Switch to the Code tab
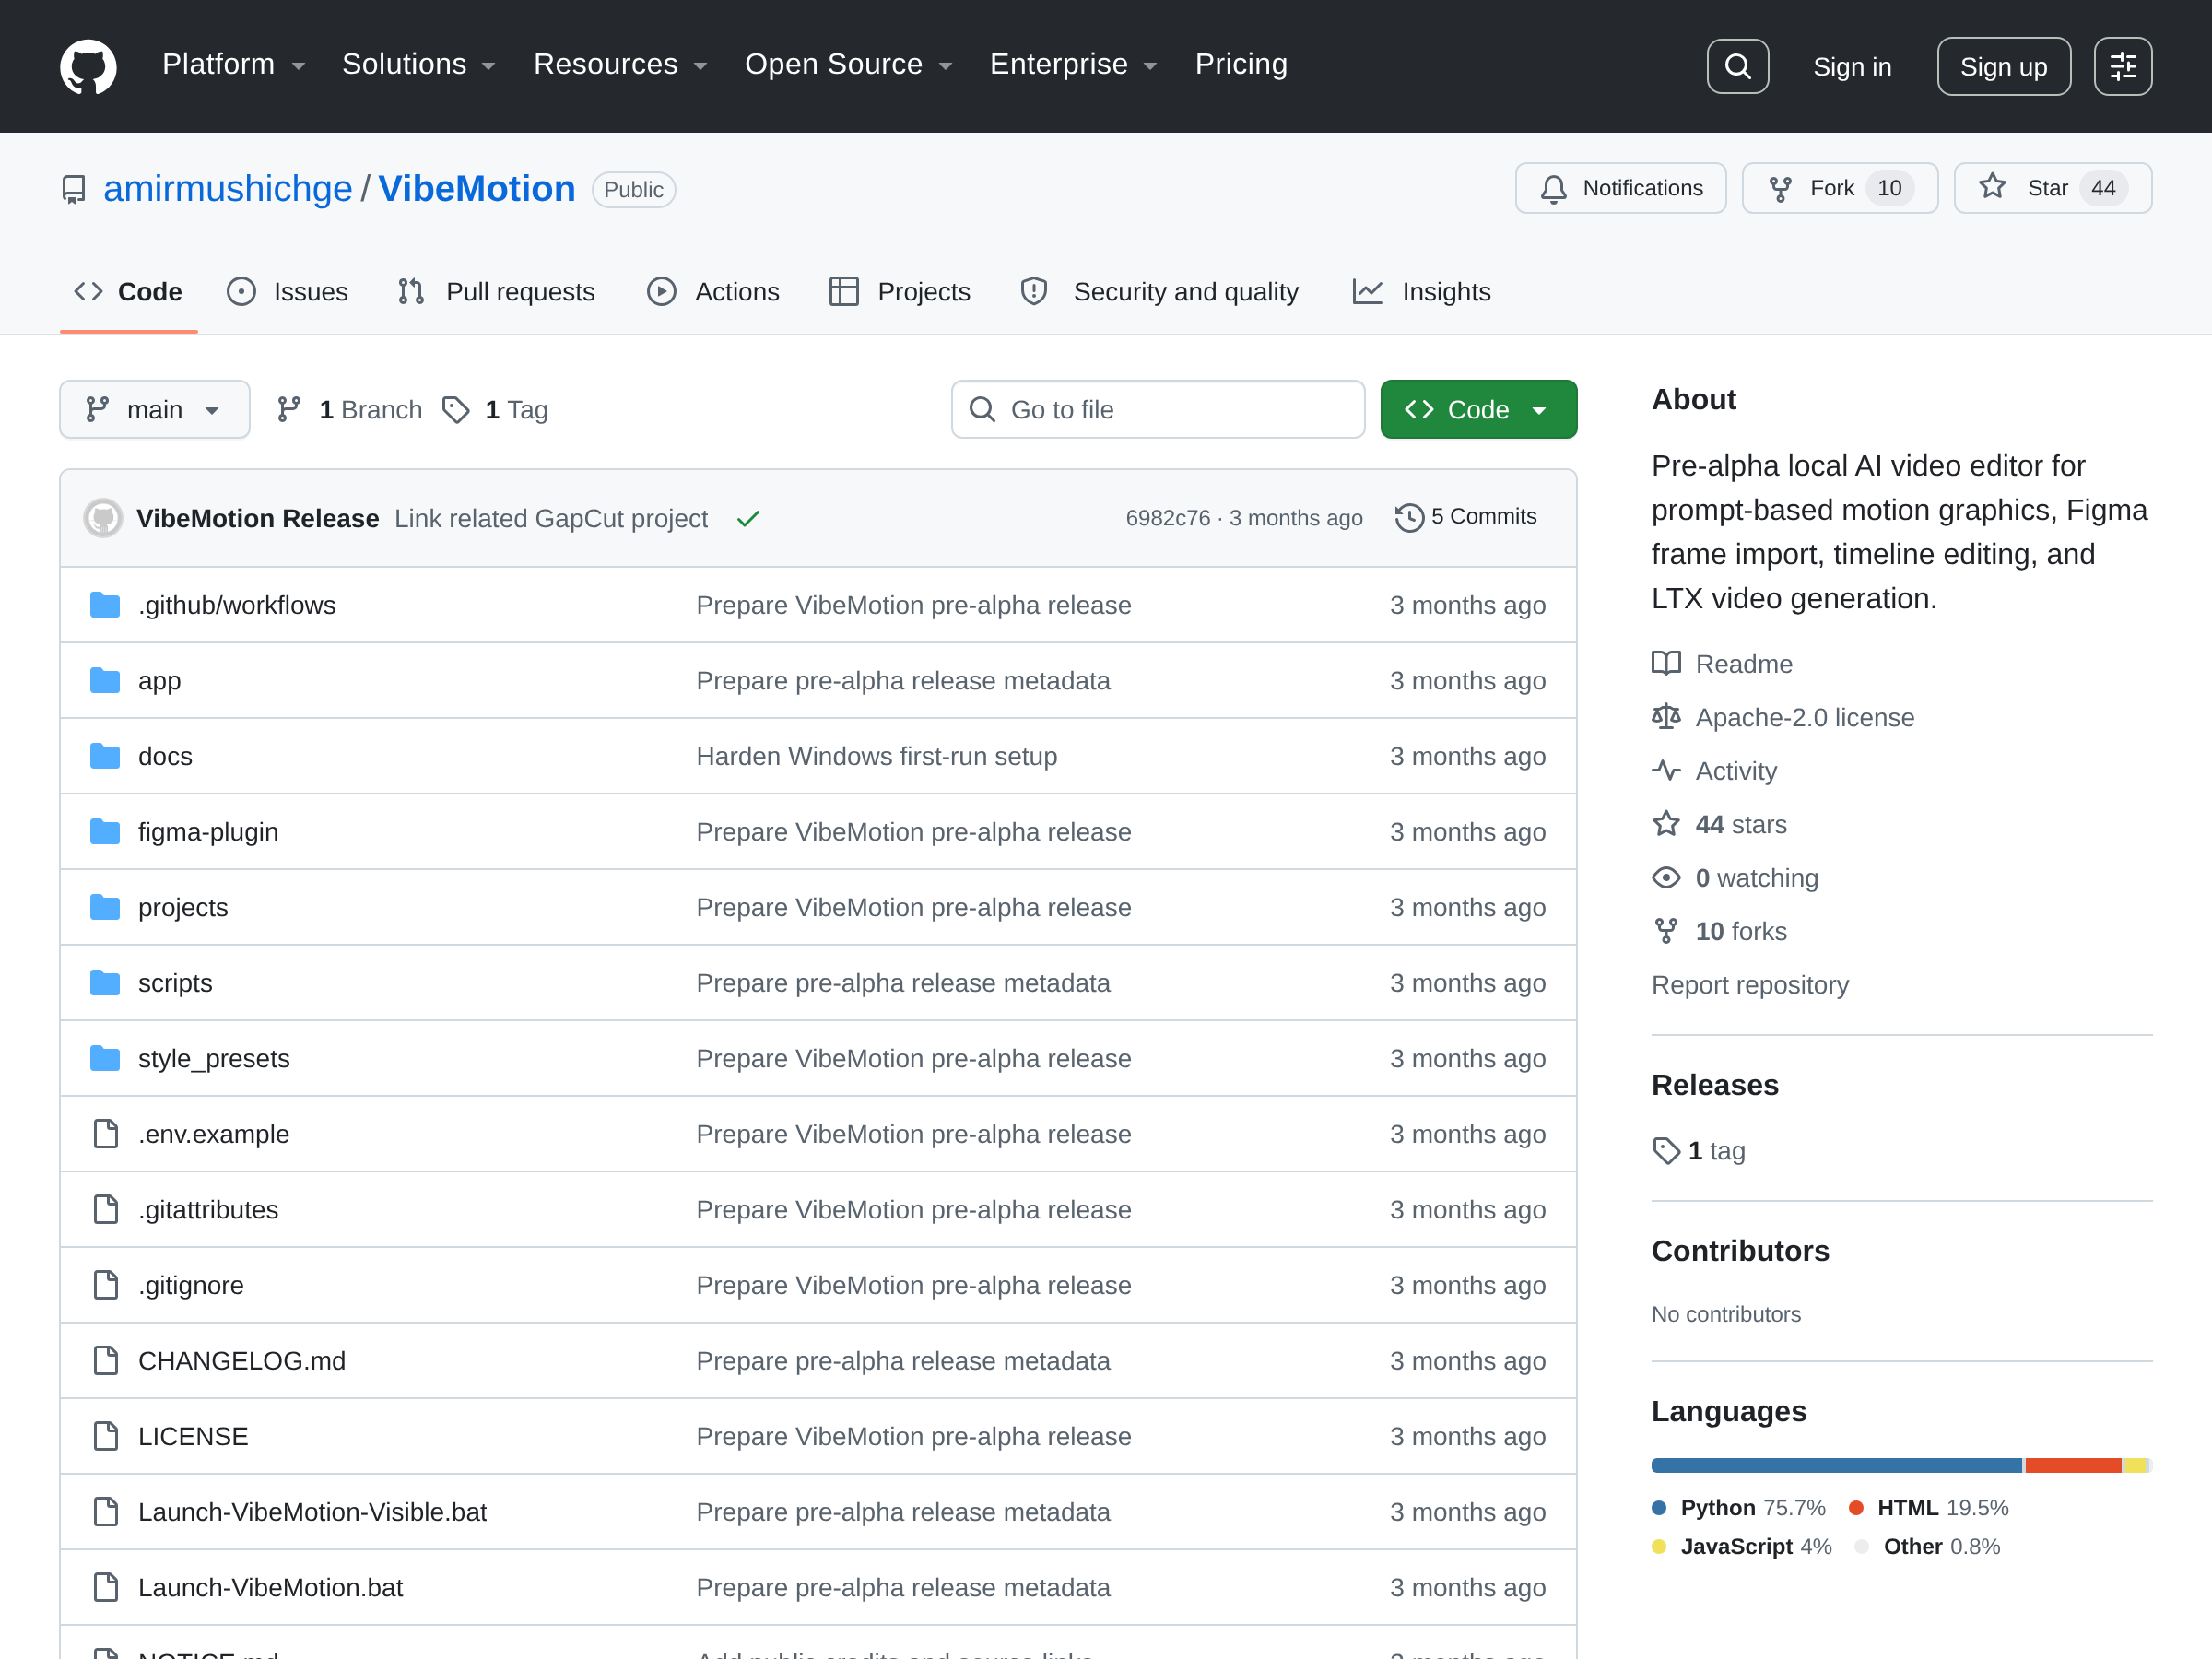The width and height of the screenshot is (2212, 1659). pyautogui.click(x=129, y=292)
